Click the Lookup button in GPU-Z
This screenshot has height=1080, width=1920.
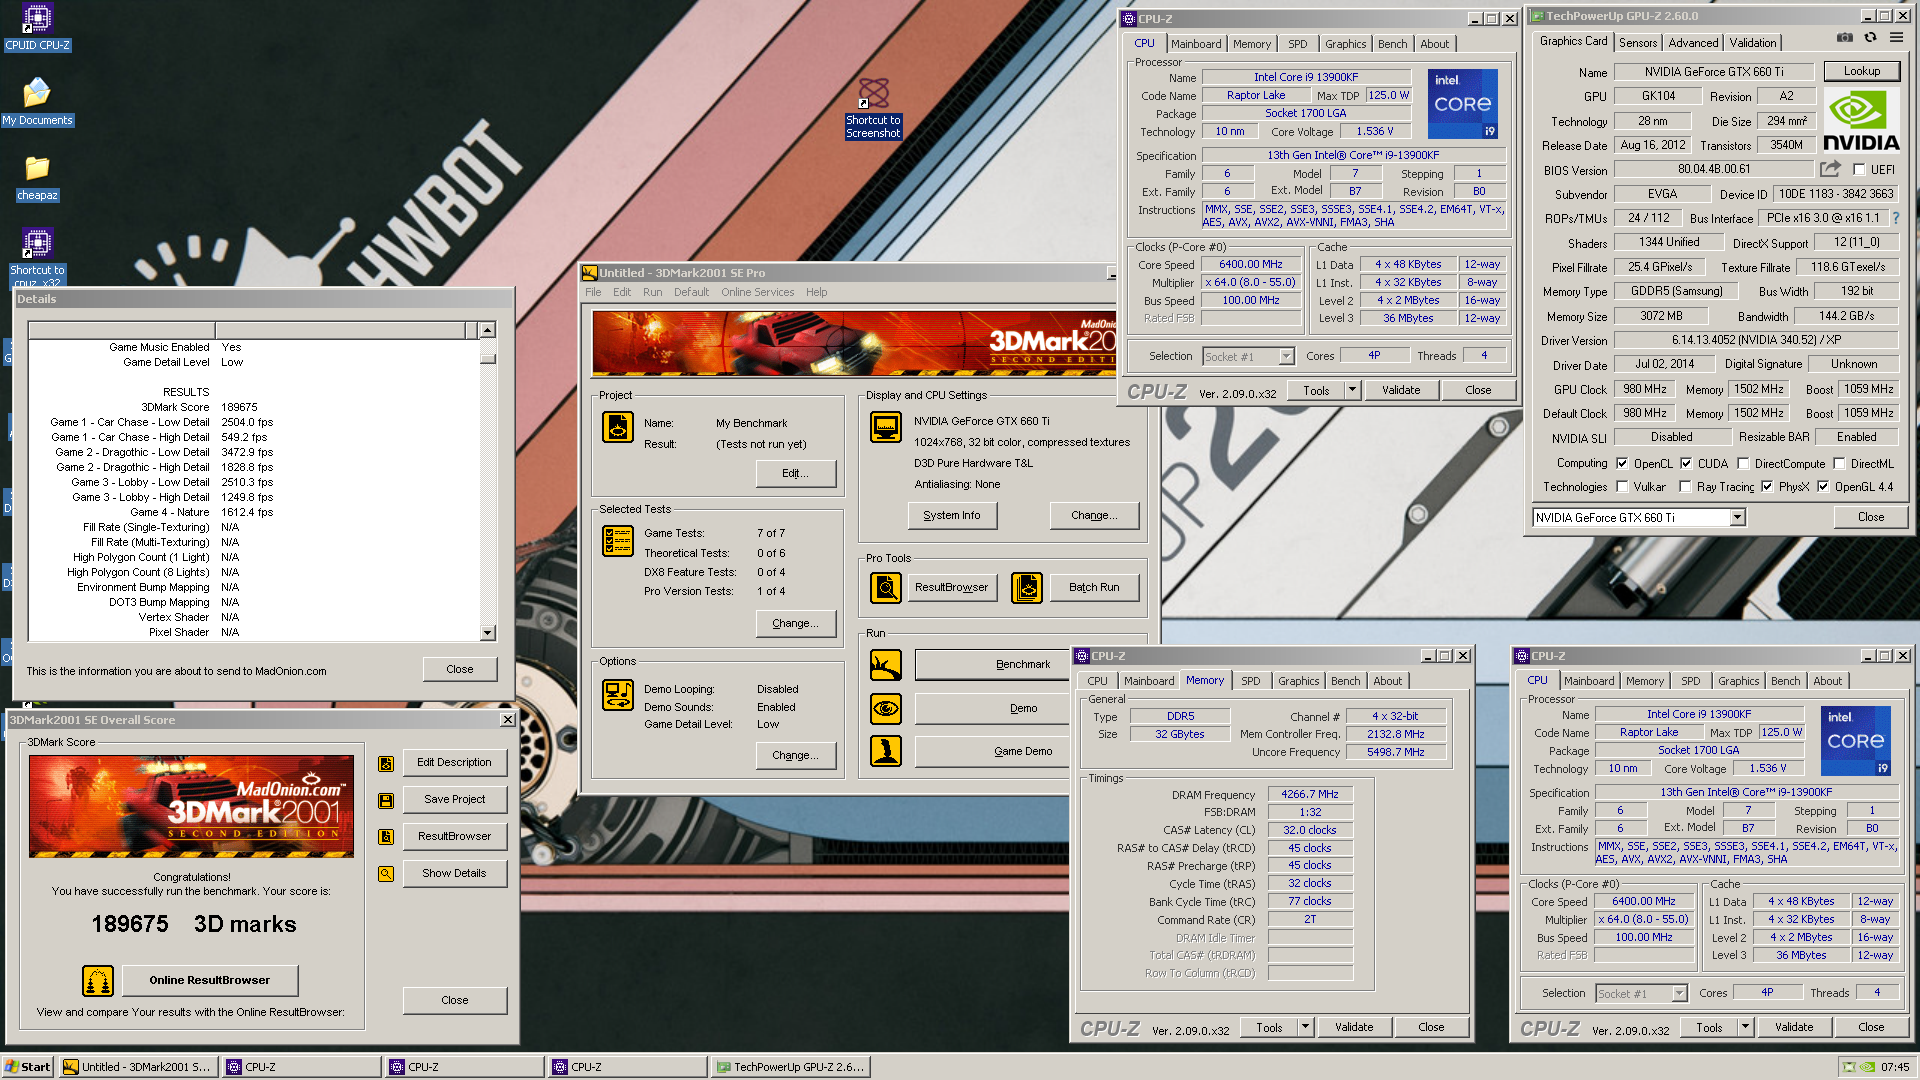pos(1861,71)
